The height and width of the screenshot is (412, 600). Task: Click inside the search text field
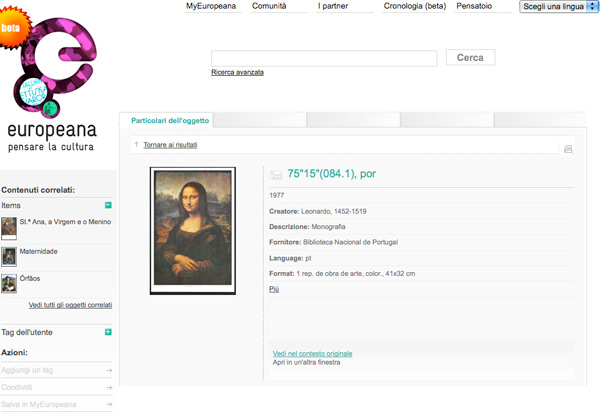point(324,58)
